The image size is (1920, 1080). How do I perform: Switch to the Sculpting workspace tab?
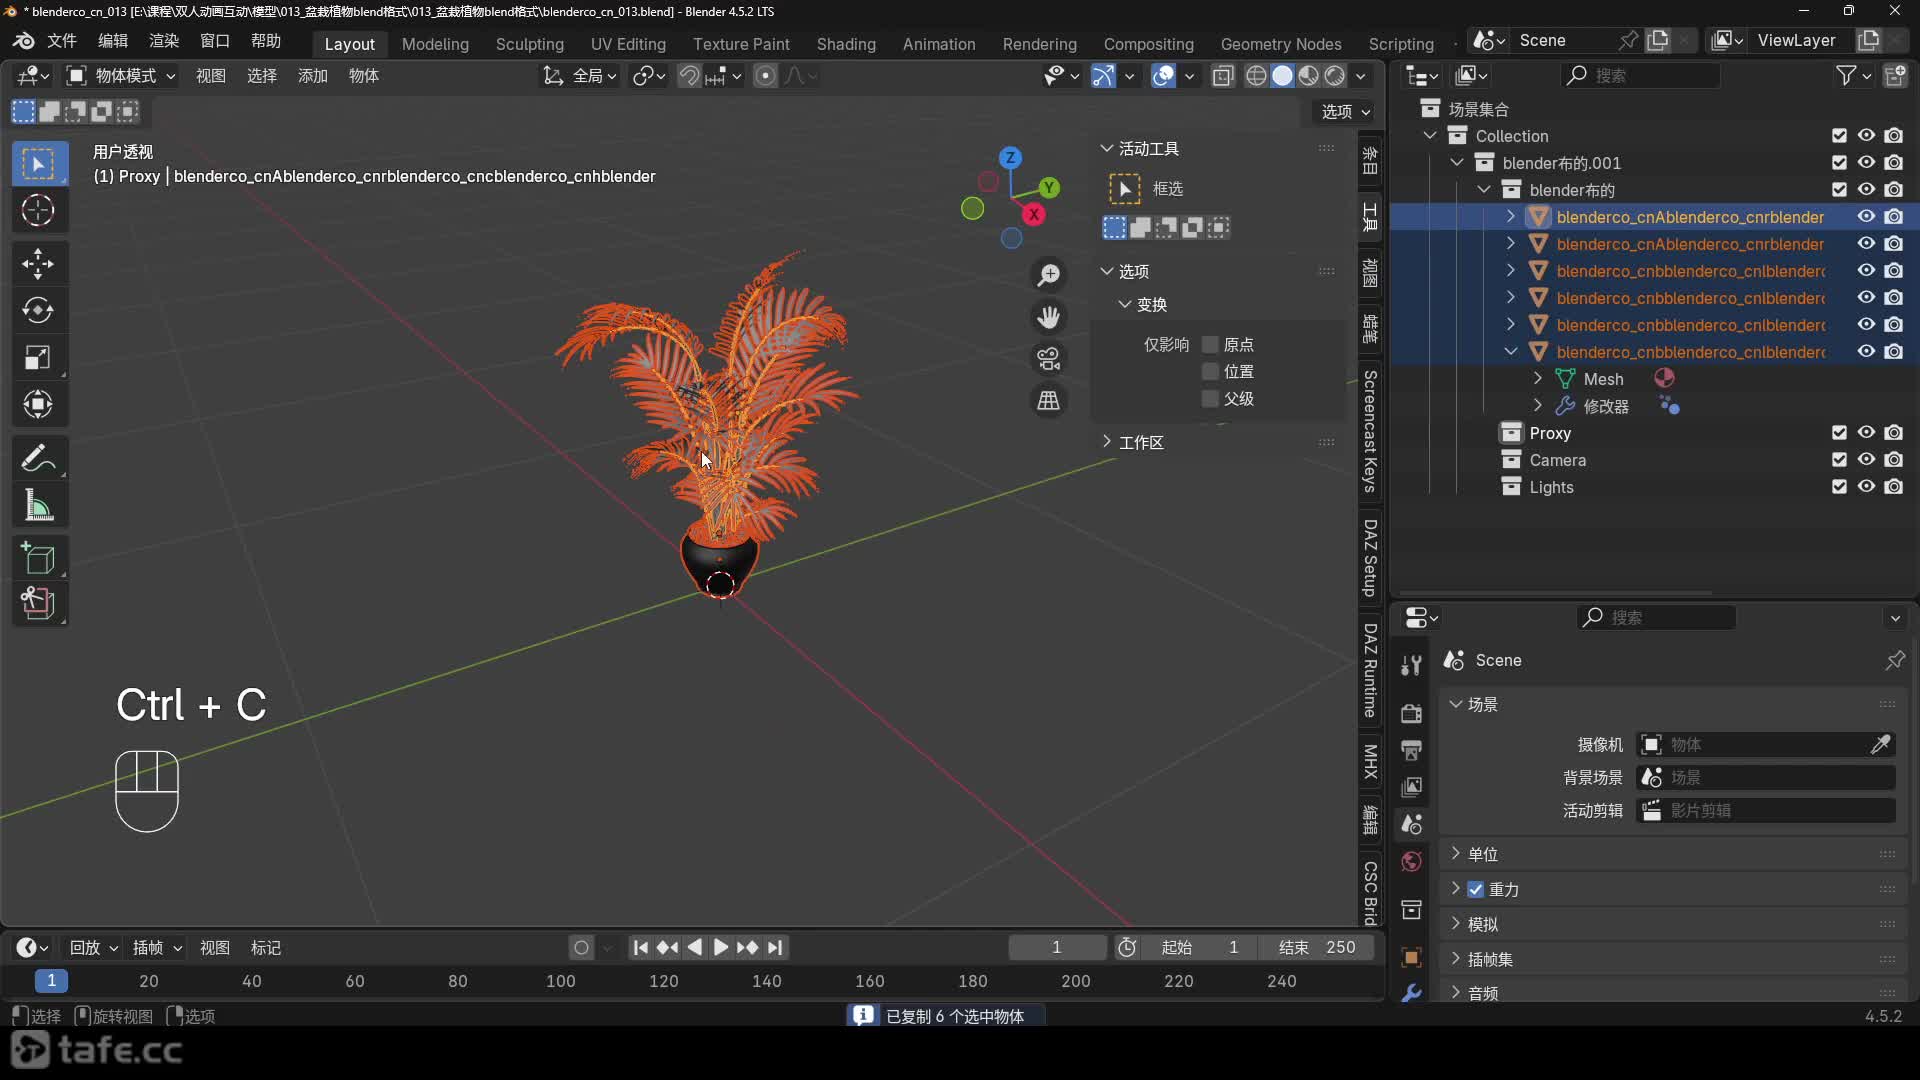529,44
